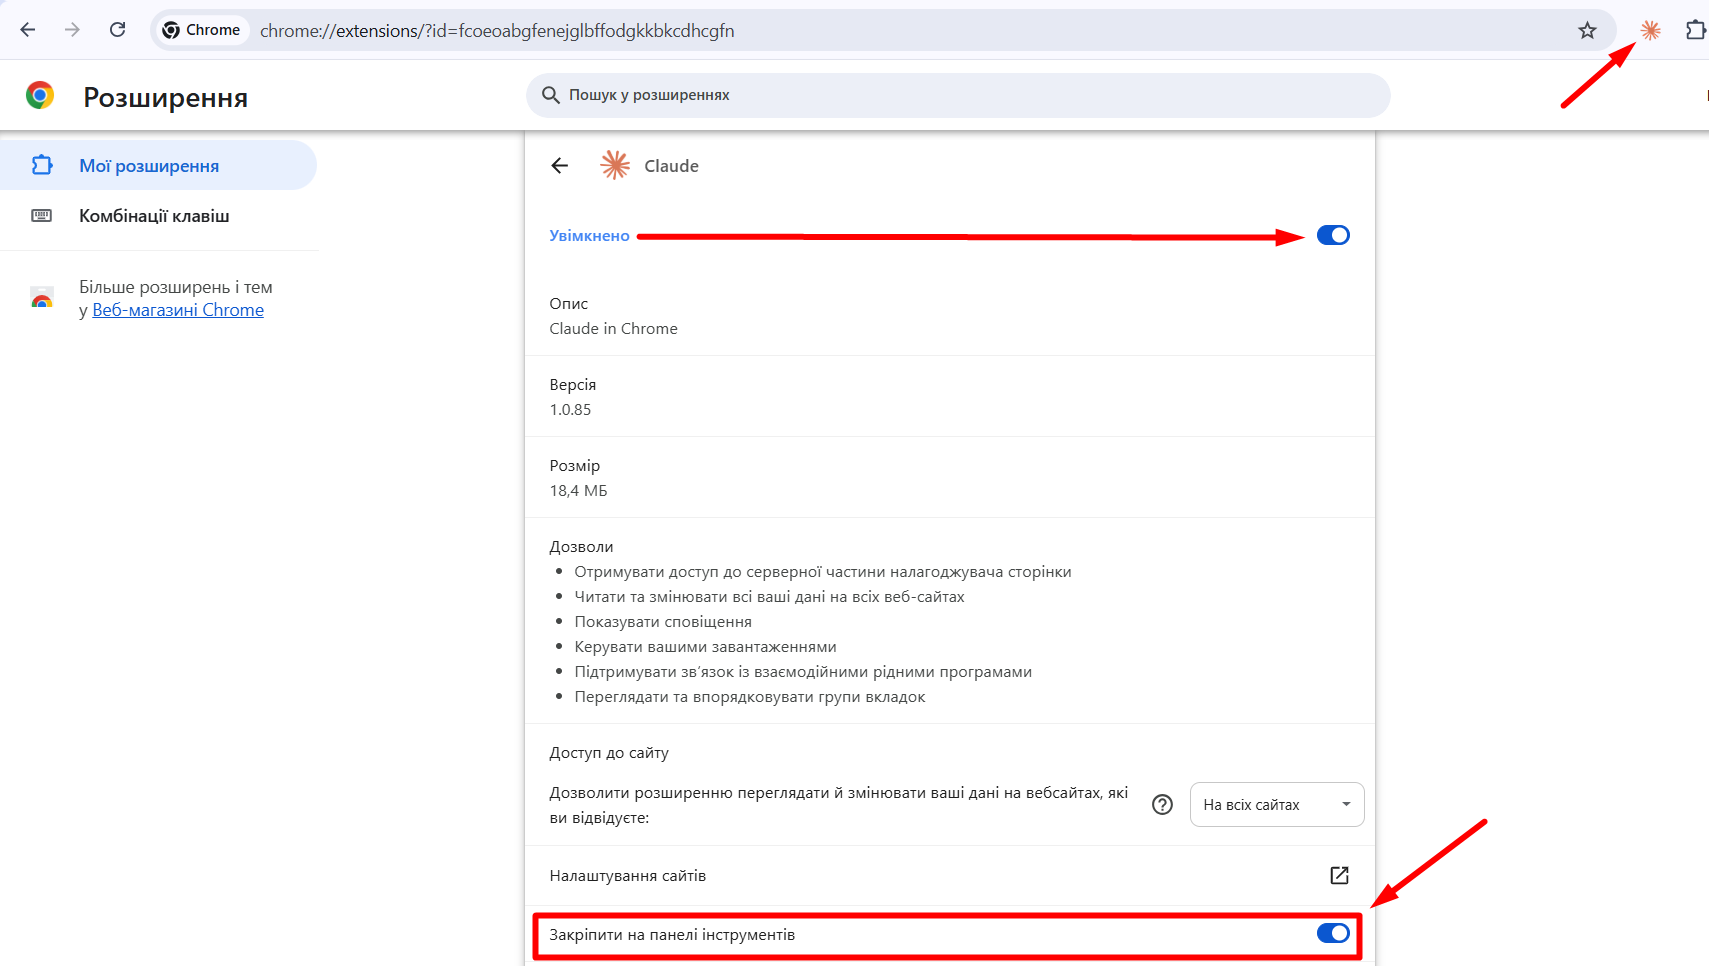This screenshot has width=1709, height=966.
Task: Click the Дозволи heading
Action: (x=581, y=547)
